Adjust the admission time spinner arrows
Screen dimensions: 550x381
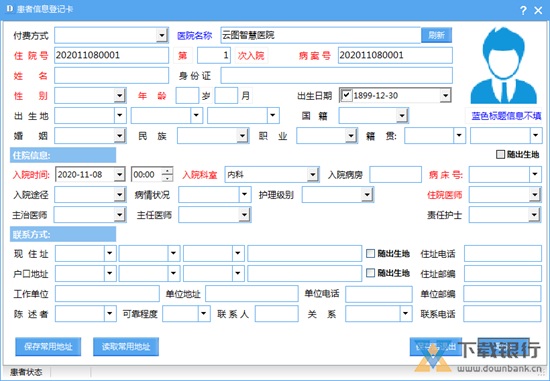167,174
